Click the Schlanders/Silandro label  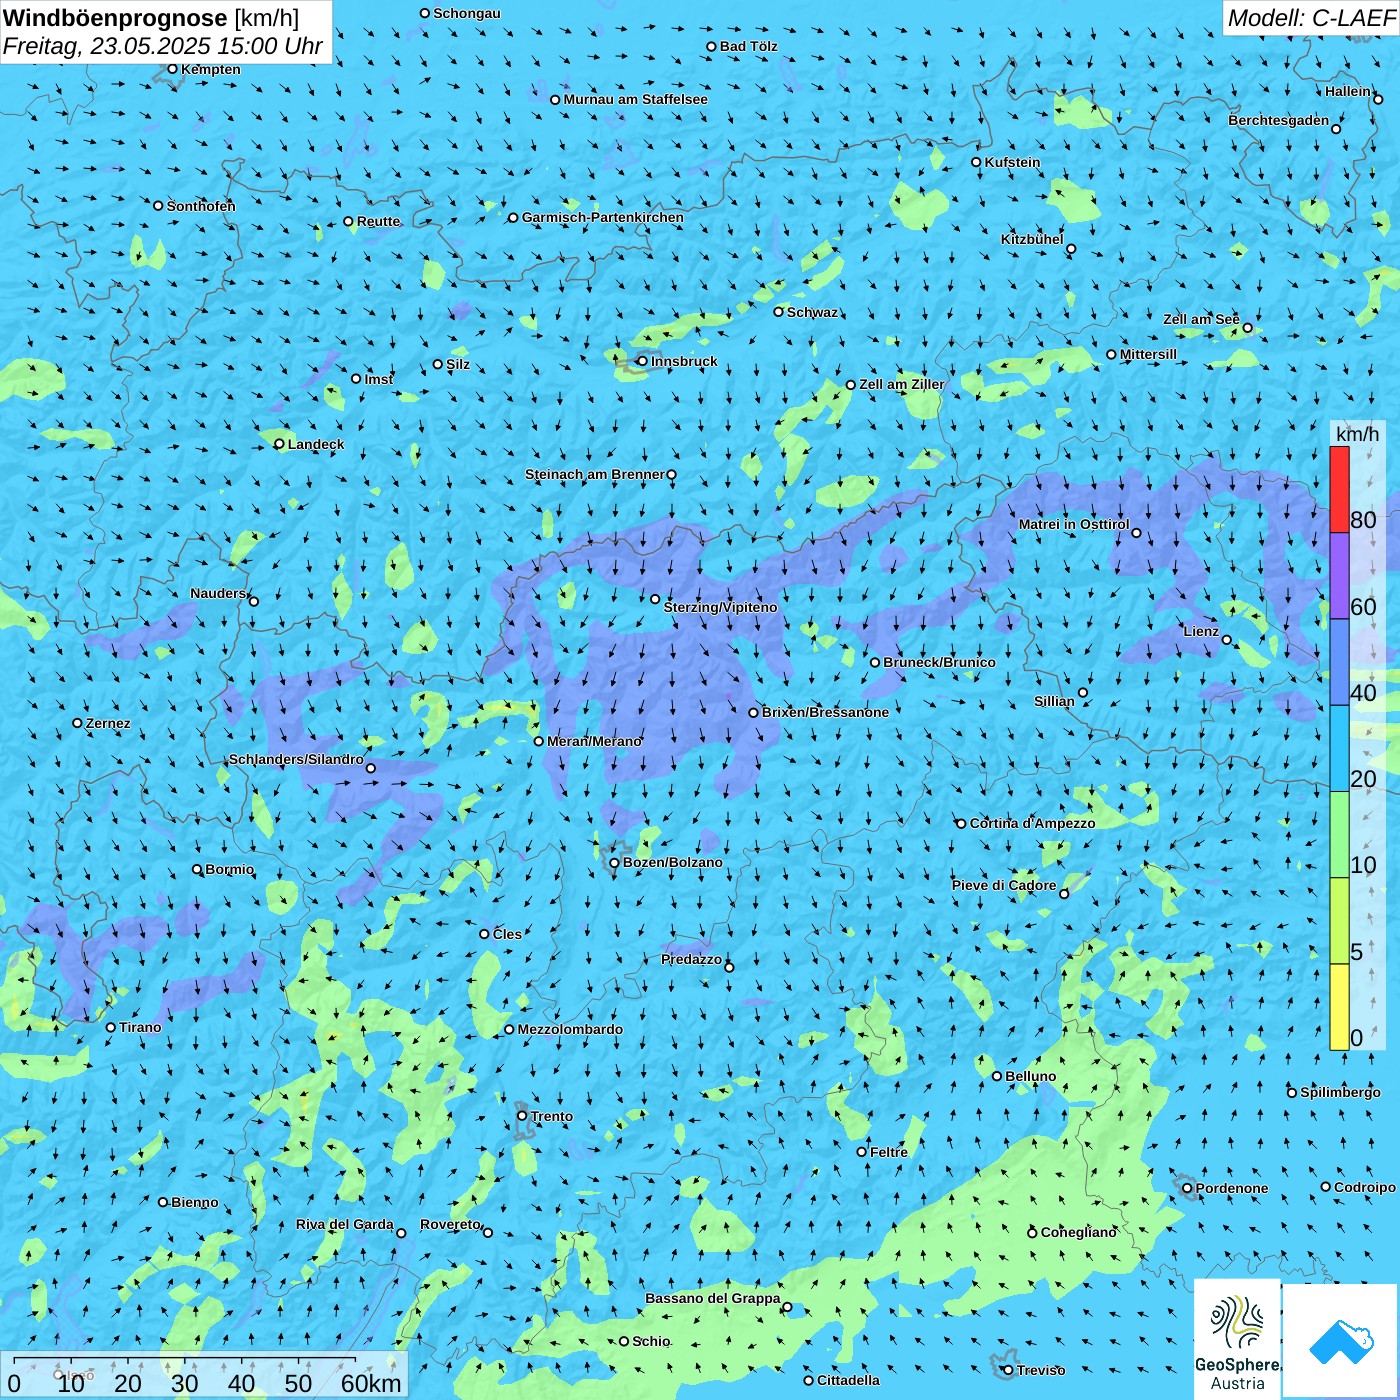point(296,759)
